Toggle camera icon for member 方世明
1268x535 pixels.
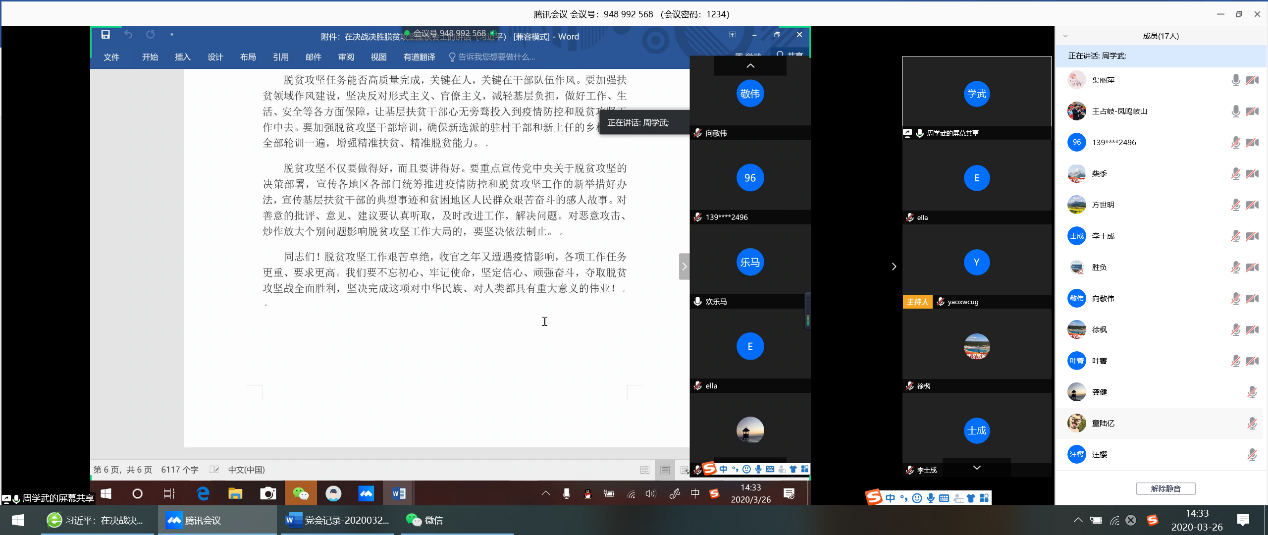[x=1251, y=205]
